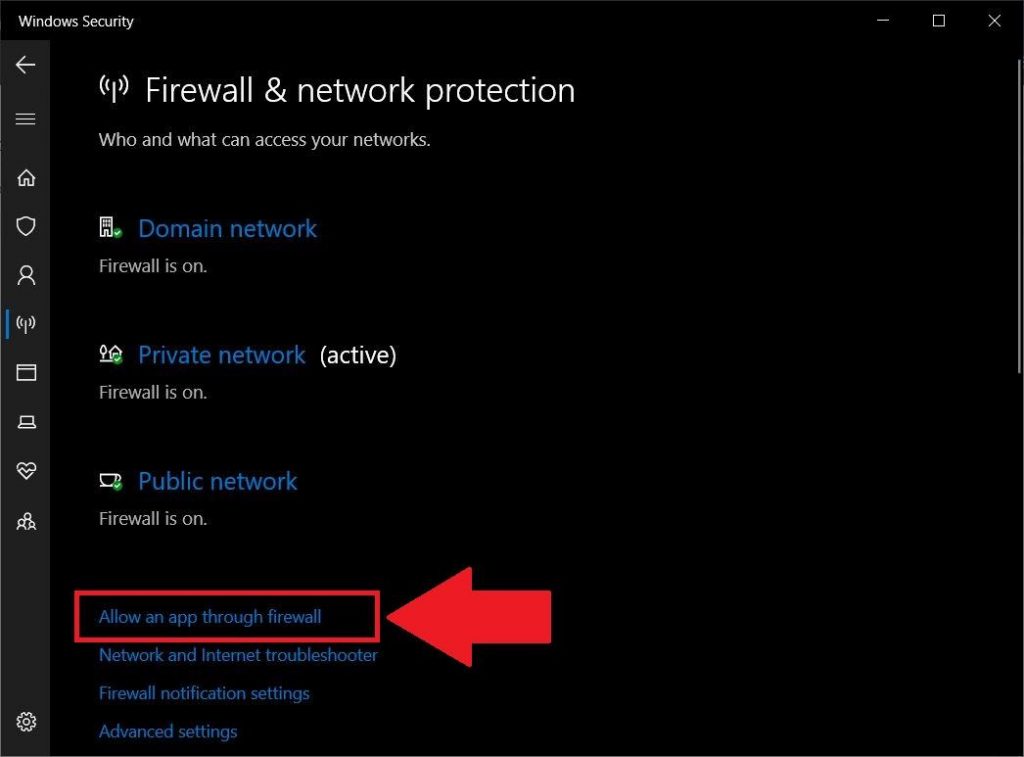
Task: Open Account protection person icon
Action: tap(26, 275)
